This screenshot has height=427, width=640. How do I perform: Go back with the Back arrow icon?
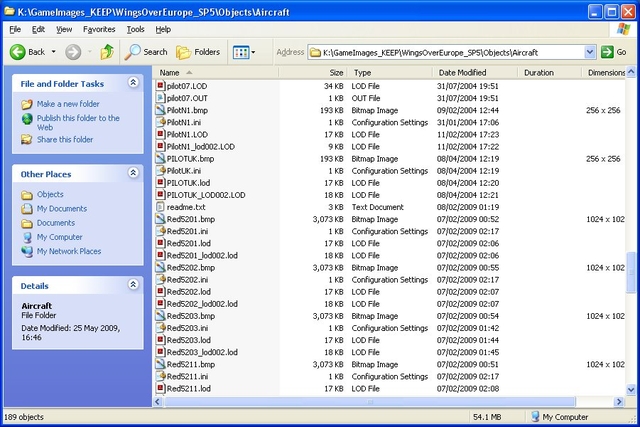click(x=18, y=52)
